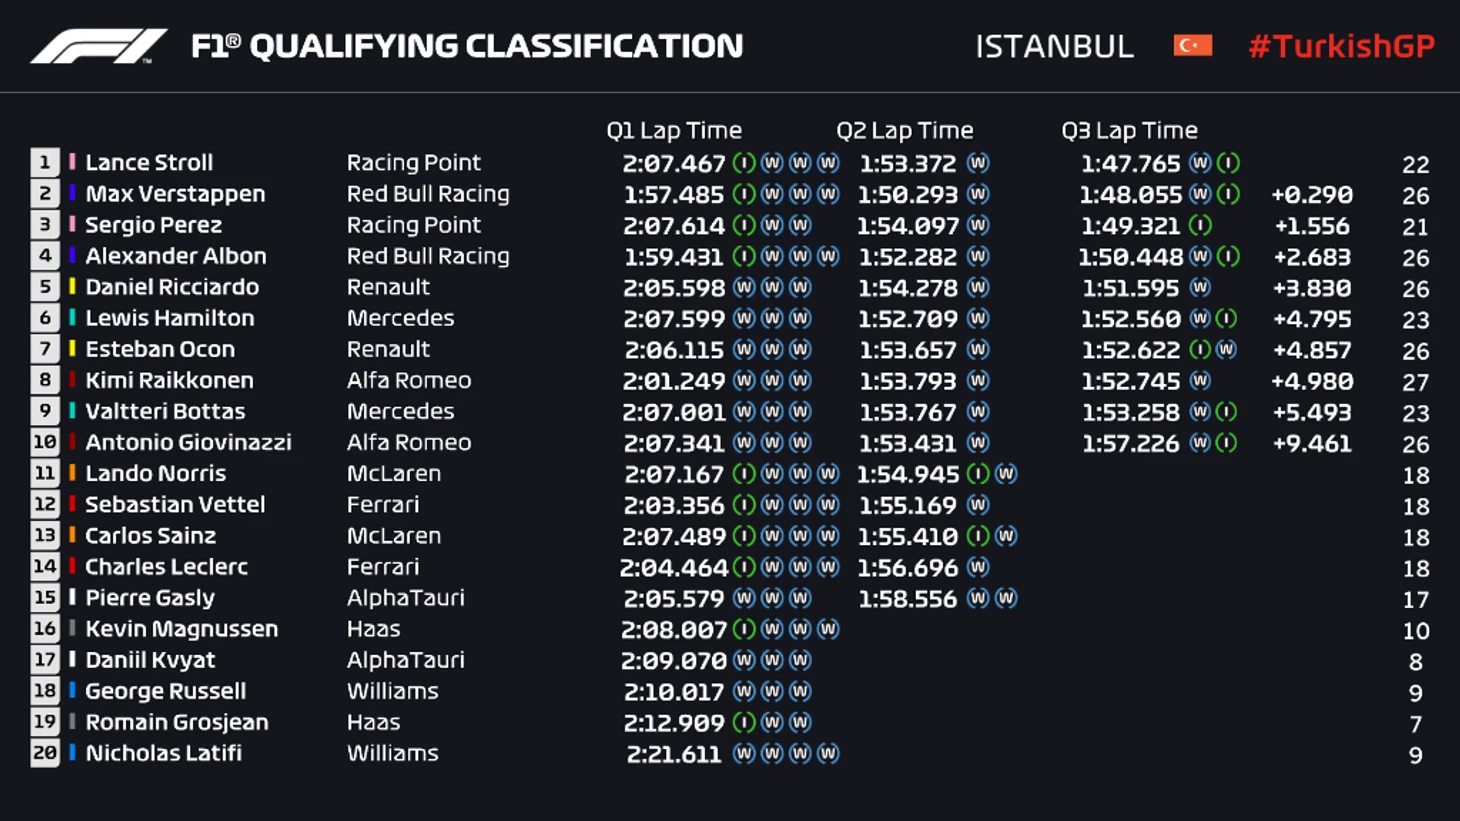The width and height of the screenshot is (1460, 821).
Task: Click the ISTANBUL location label
Action: click(1054, 46)
